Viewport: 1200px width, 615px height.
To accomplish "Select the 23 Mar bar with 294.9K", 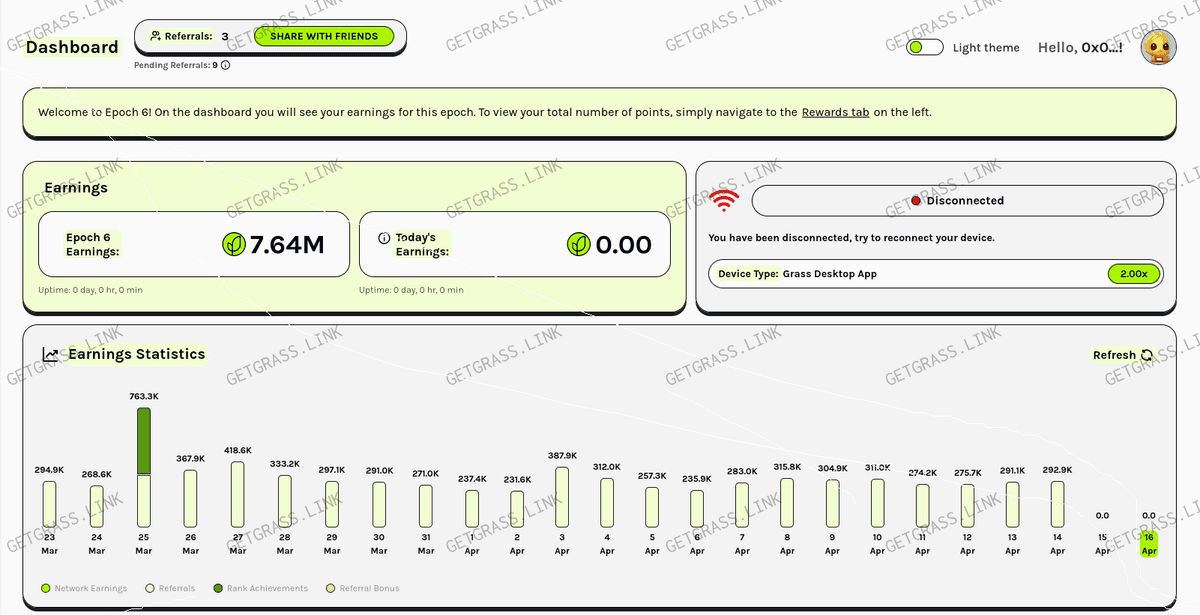I will pos(50,504).
